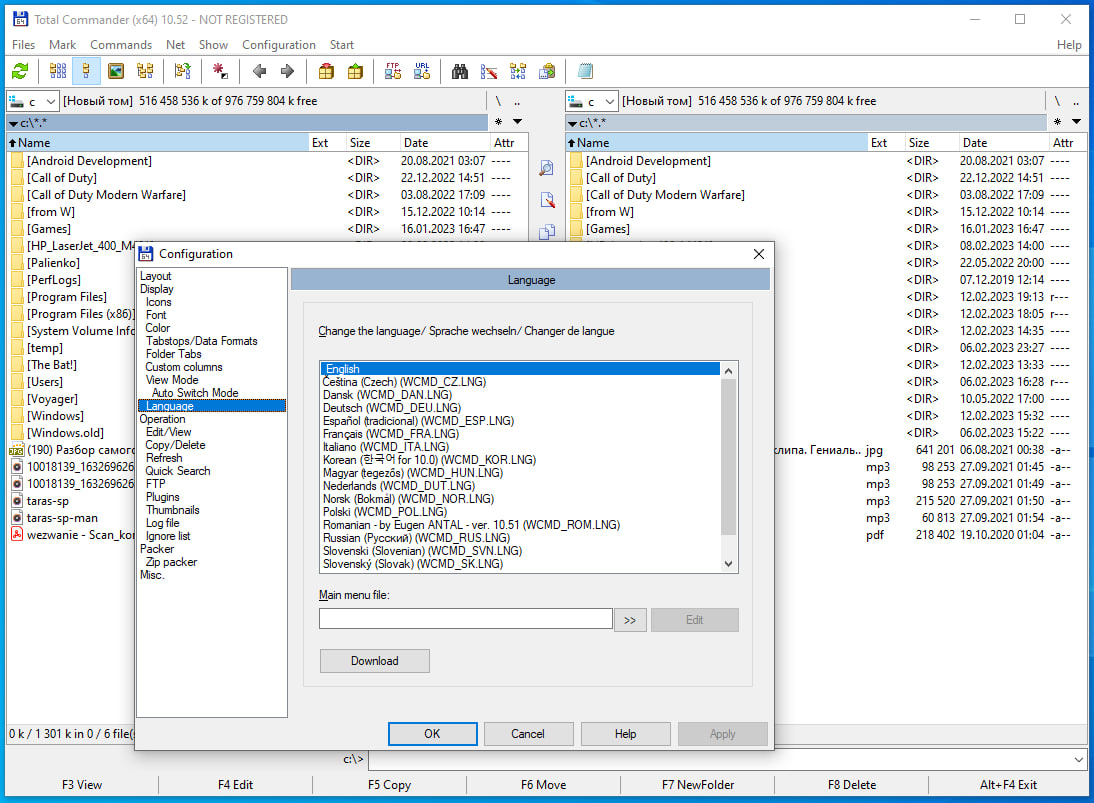
Task: Click F8 Delete function key button
Action: 852,785
